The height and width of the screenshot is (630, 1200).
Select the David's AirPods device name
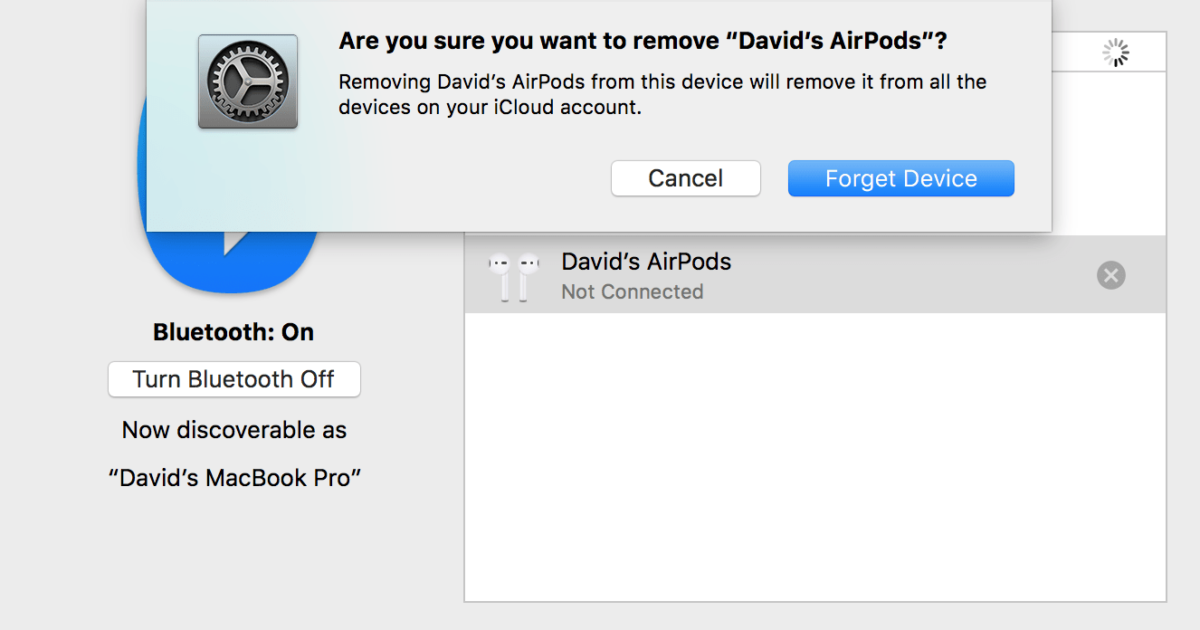(646, 262)
